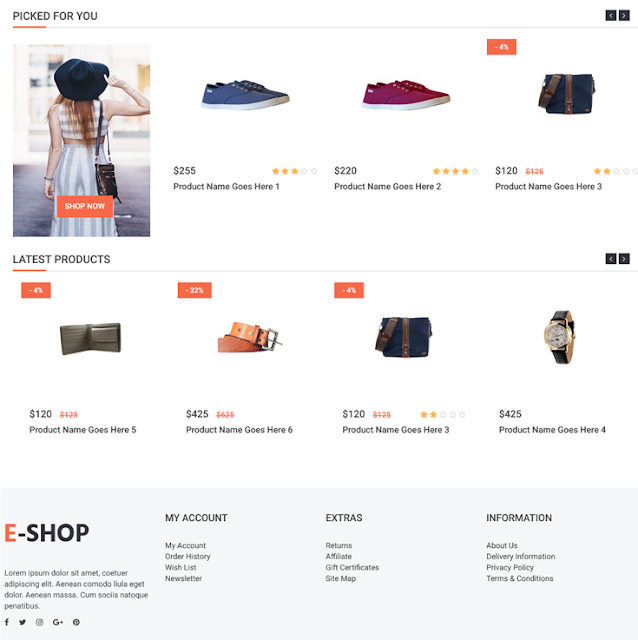Open the Wish List link
The width and height of the screenshot is (638, 640).
pyautogui.click(x=180, y=567)
